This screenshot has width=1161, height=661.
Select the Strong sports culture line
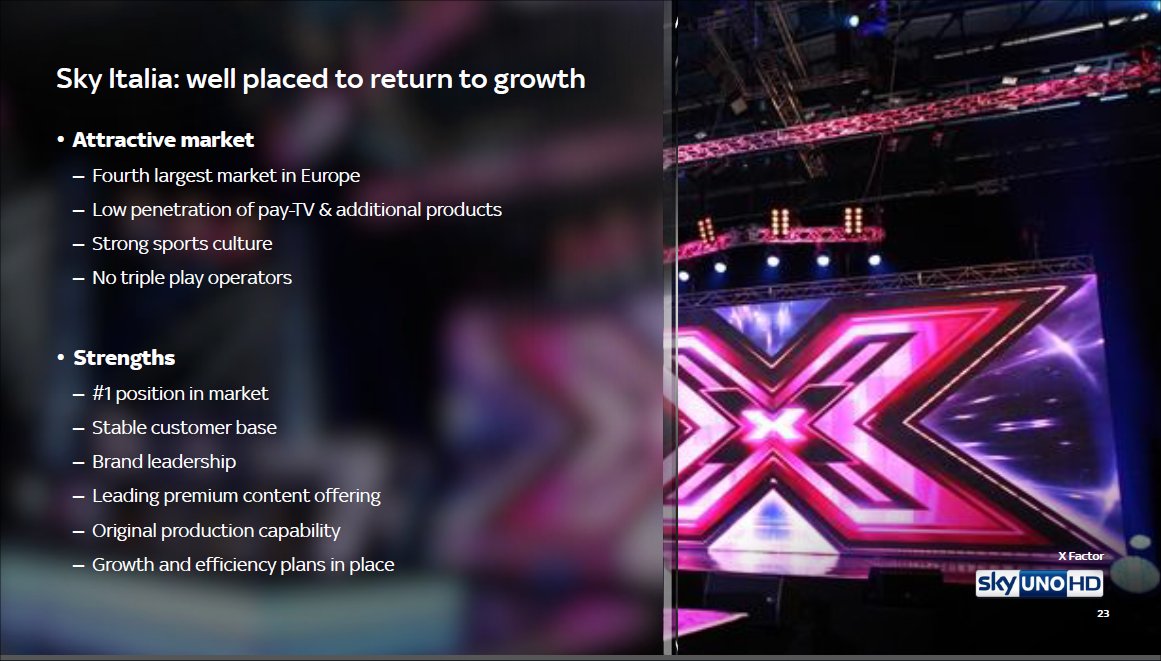(182, 244)
